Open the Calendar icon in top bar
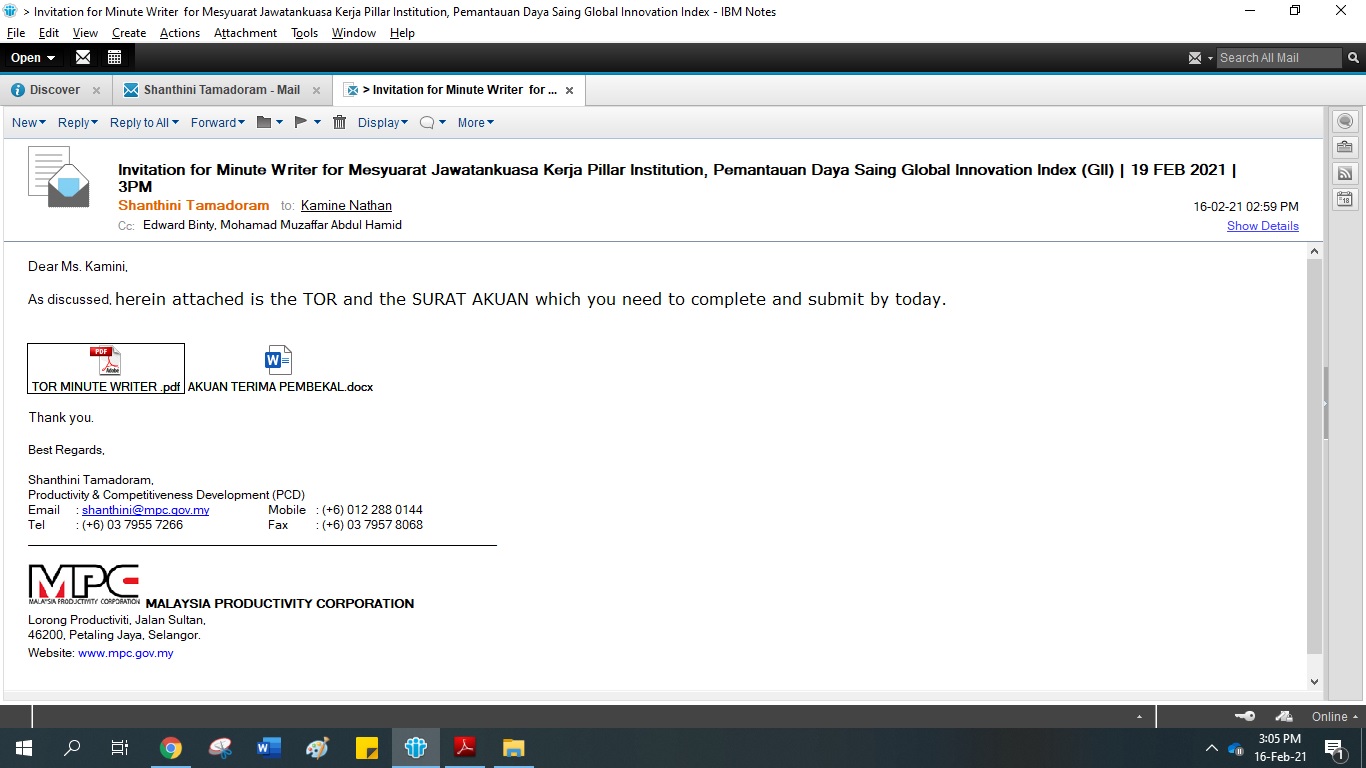 click(114, 57)
